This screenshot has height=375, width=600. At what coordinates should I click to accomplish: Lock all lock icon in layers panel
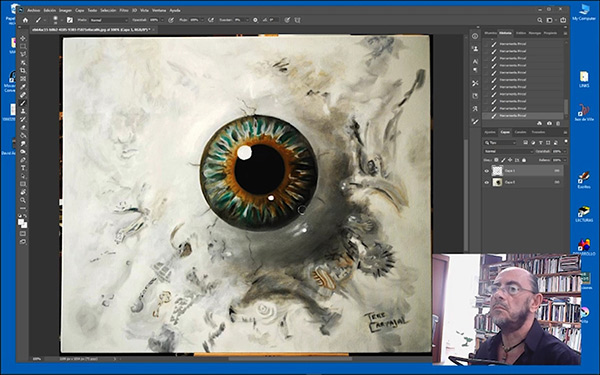tap(524, 160)
